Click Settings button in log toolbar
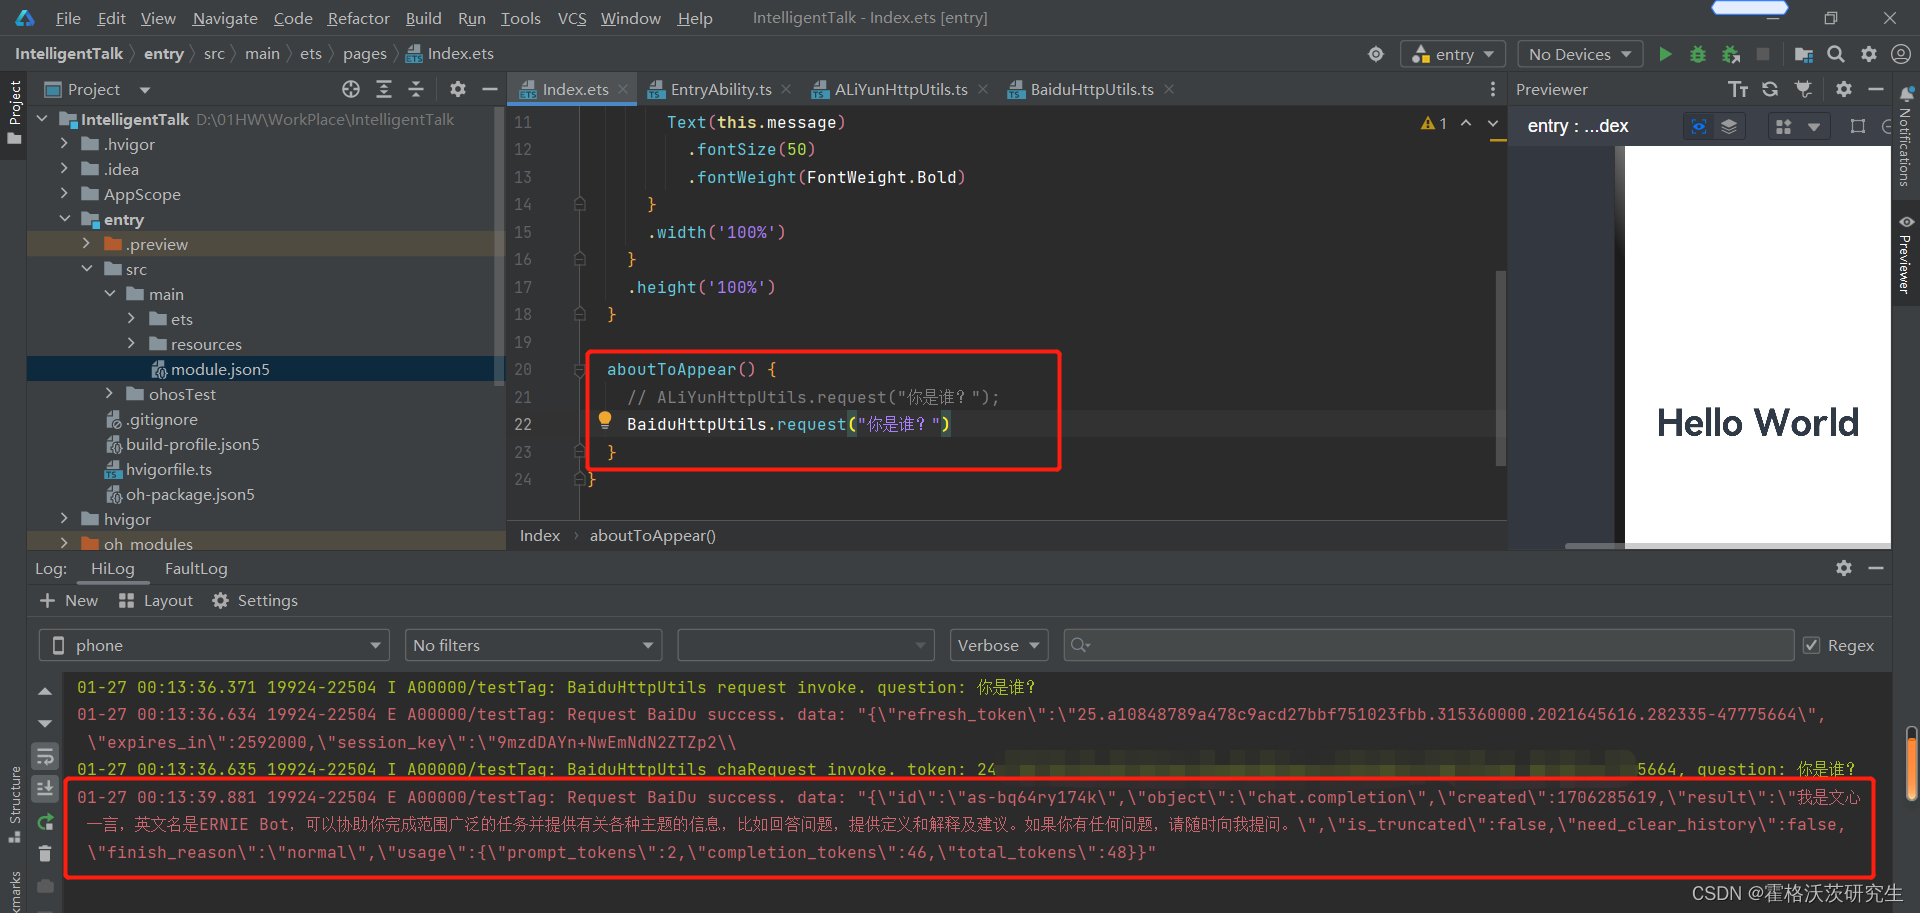Image resolution: width=1920 pixels, height=913 pixels. point(255,600)
